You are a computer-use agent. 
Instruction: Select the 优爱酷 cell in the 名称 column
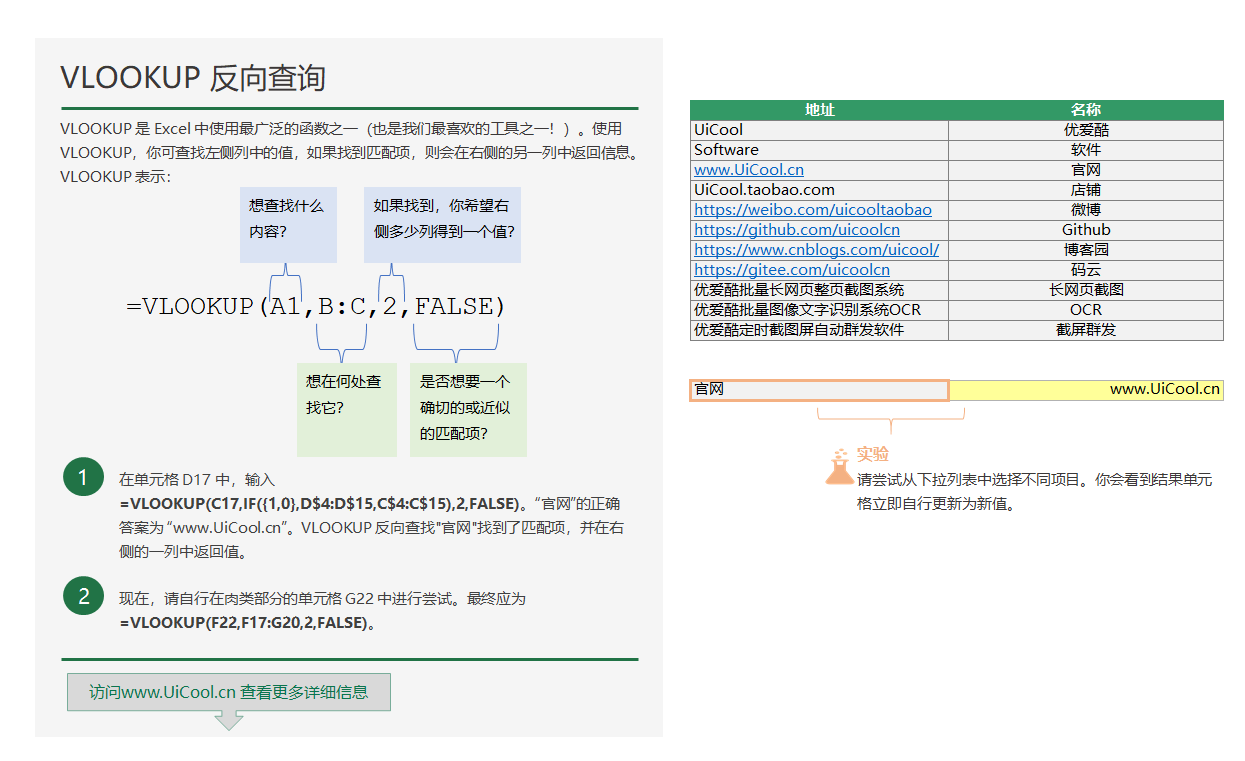(1086, 130)
